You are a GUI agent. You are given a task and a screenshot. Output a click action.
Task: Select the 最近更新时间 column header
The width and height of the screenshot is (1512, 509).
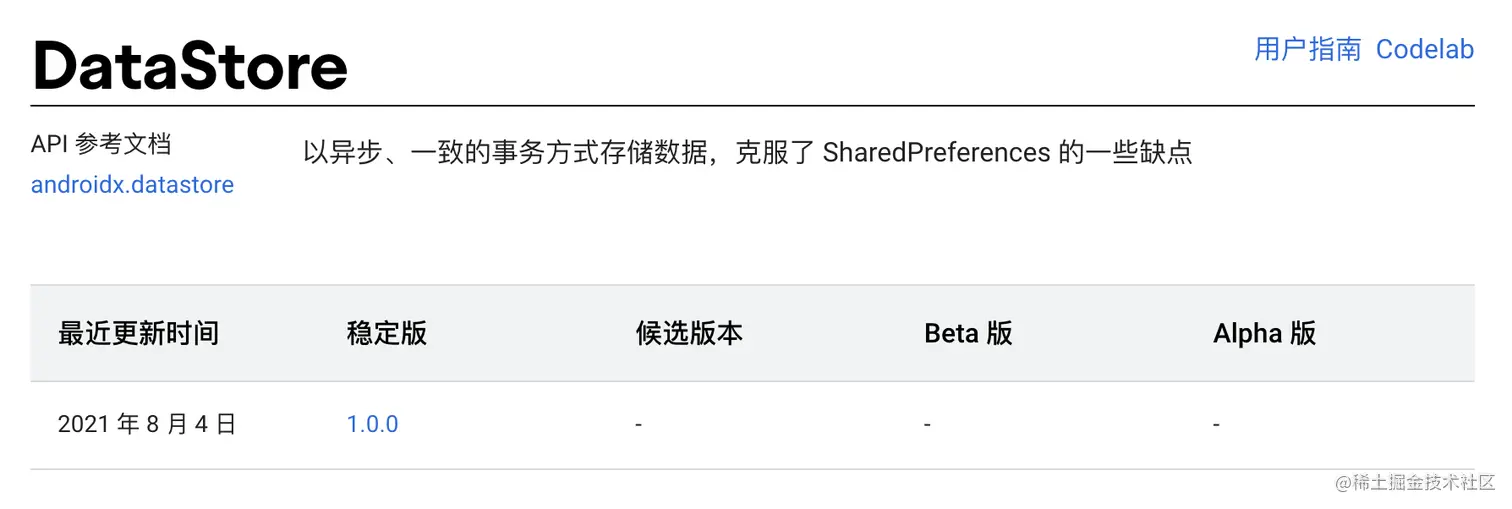click(138, 333)
